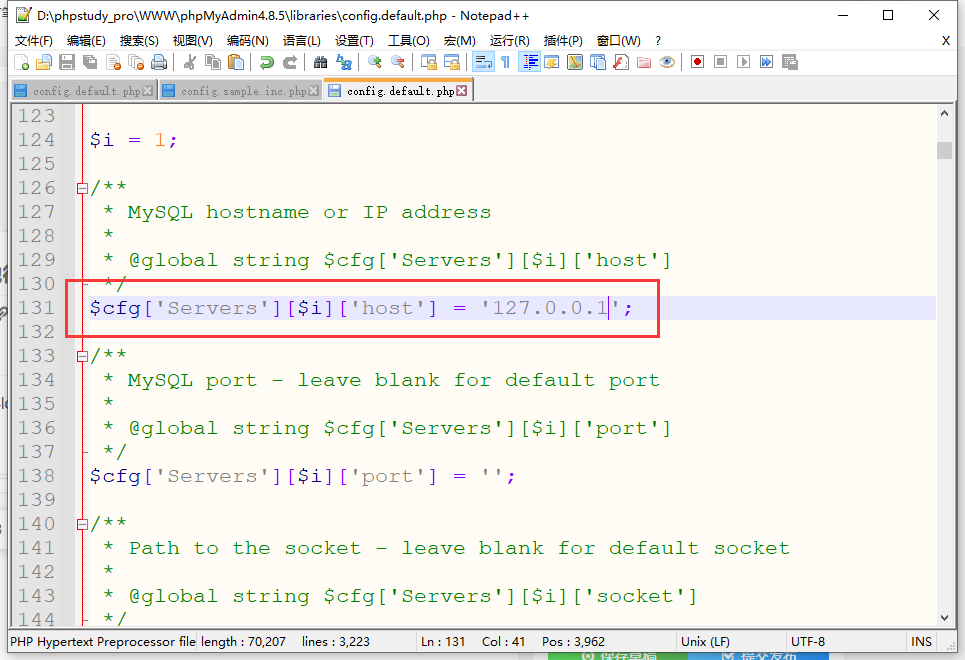
Task: Toggle the indent guide button
Action: pyautogui.click(x=529, y=62)
